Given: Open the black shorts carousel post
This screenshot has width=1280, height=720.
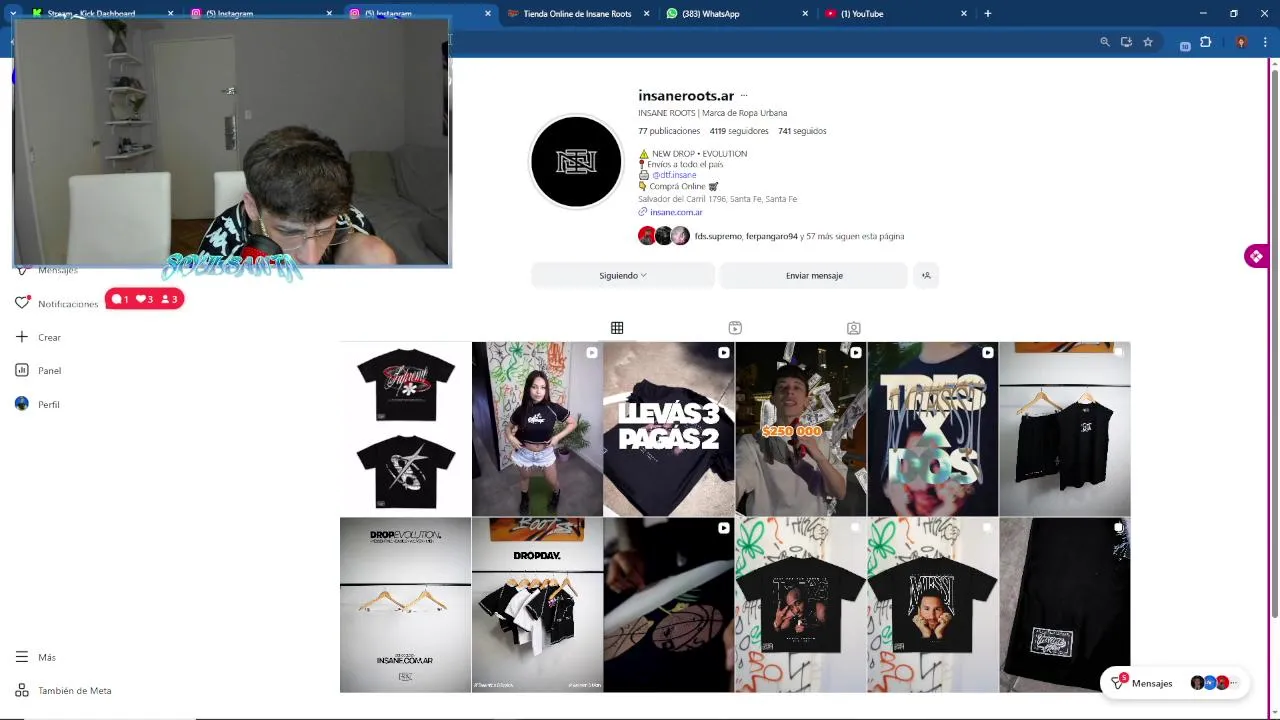Looking at the screenshot, I should [x=1065, y=605].
